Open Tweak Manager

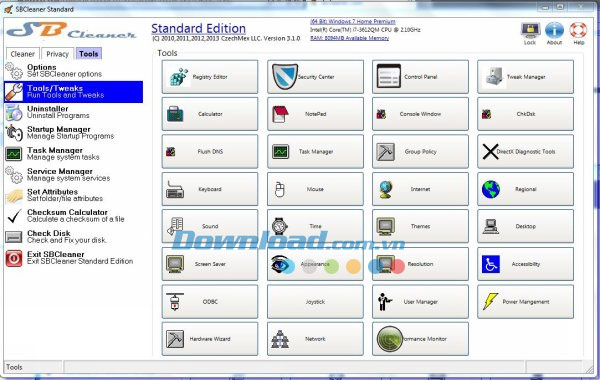[525, 77]
